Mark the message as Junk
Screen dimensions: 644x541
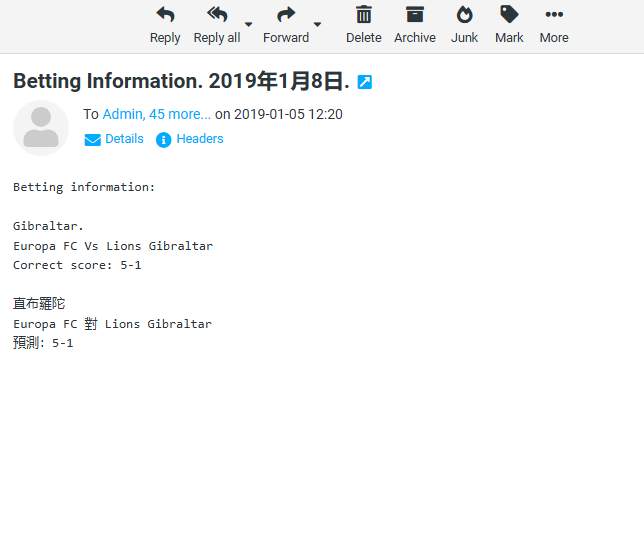pyautogui.click(x=464, y=15)
